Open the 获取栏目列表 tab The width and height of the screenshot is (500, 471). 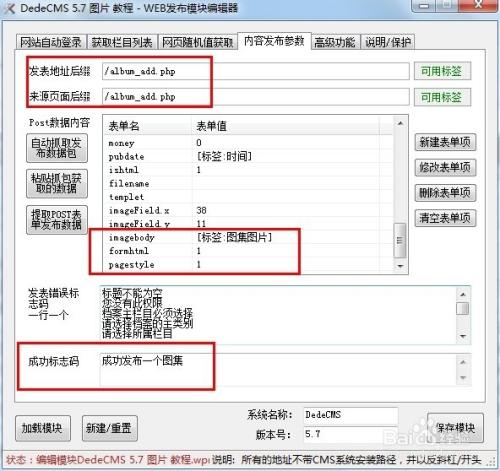(122, 42)
